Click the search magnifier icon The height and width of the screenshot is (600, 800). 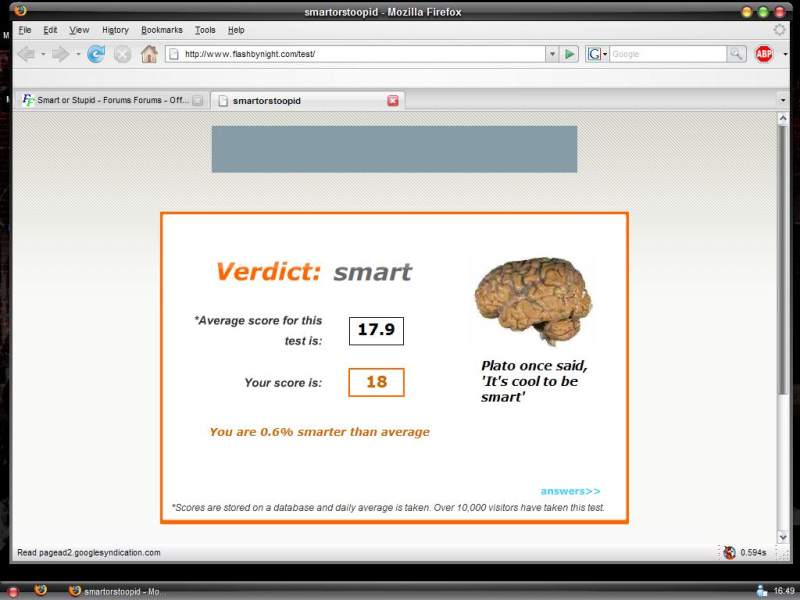pyautogui.click(x=736, y=54)
